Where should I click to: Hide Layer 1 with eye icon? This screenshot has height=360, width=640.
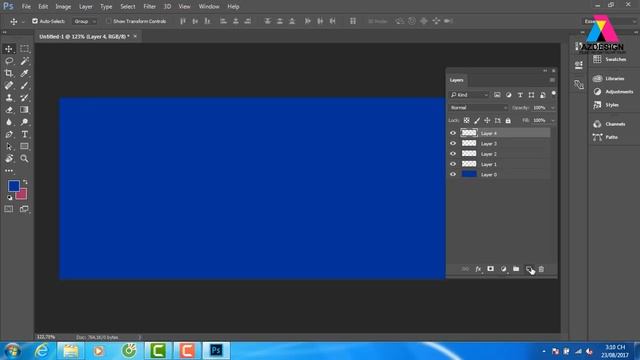(x=453, y=164)
